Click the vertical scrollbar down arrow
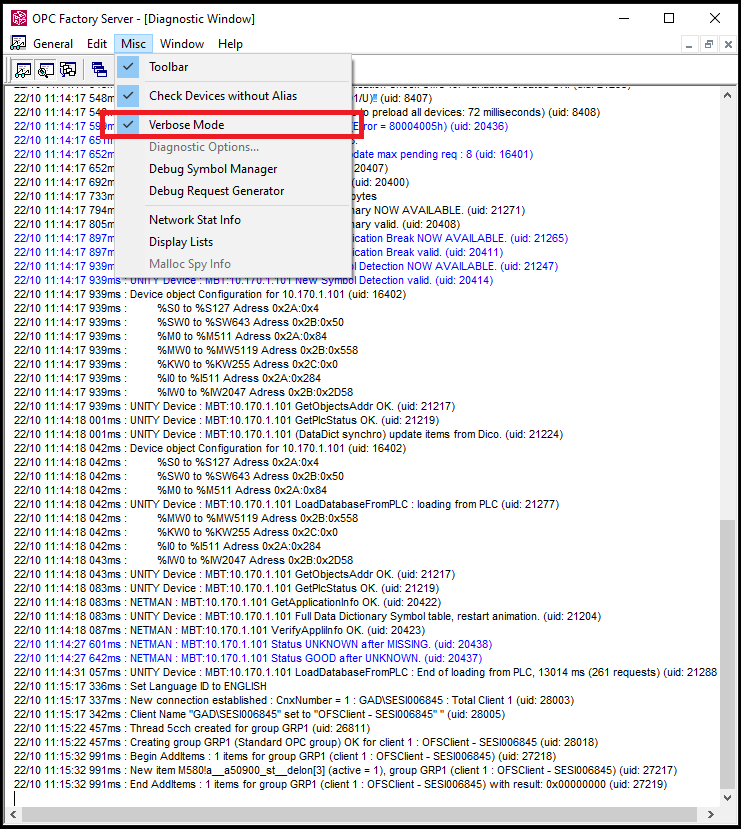The image size is (741, 829). 727,798
